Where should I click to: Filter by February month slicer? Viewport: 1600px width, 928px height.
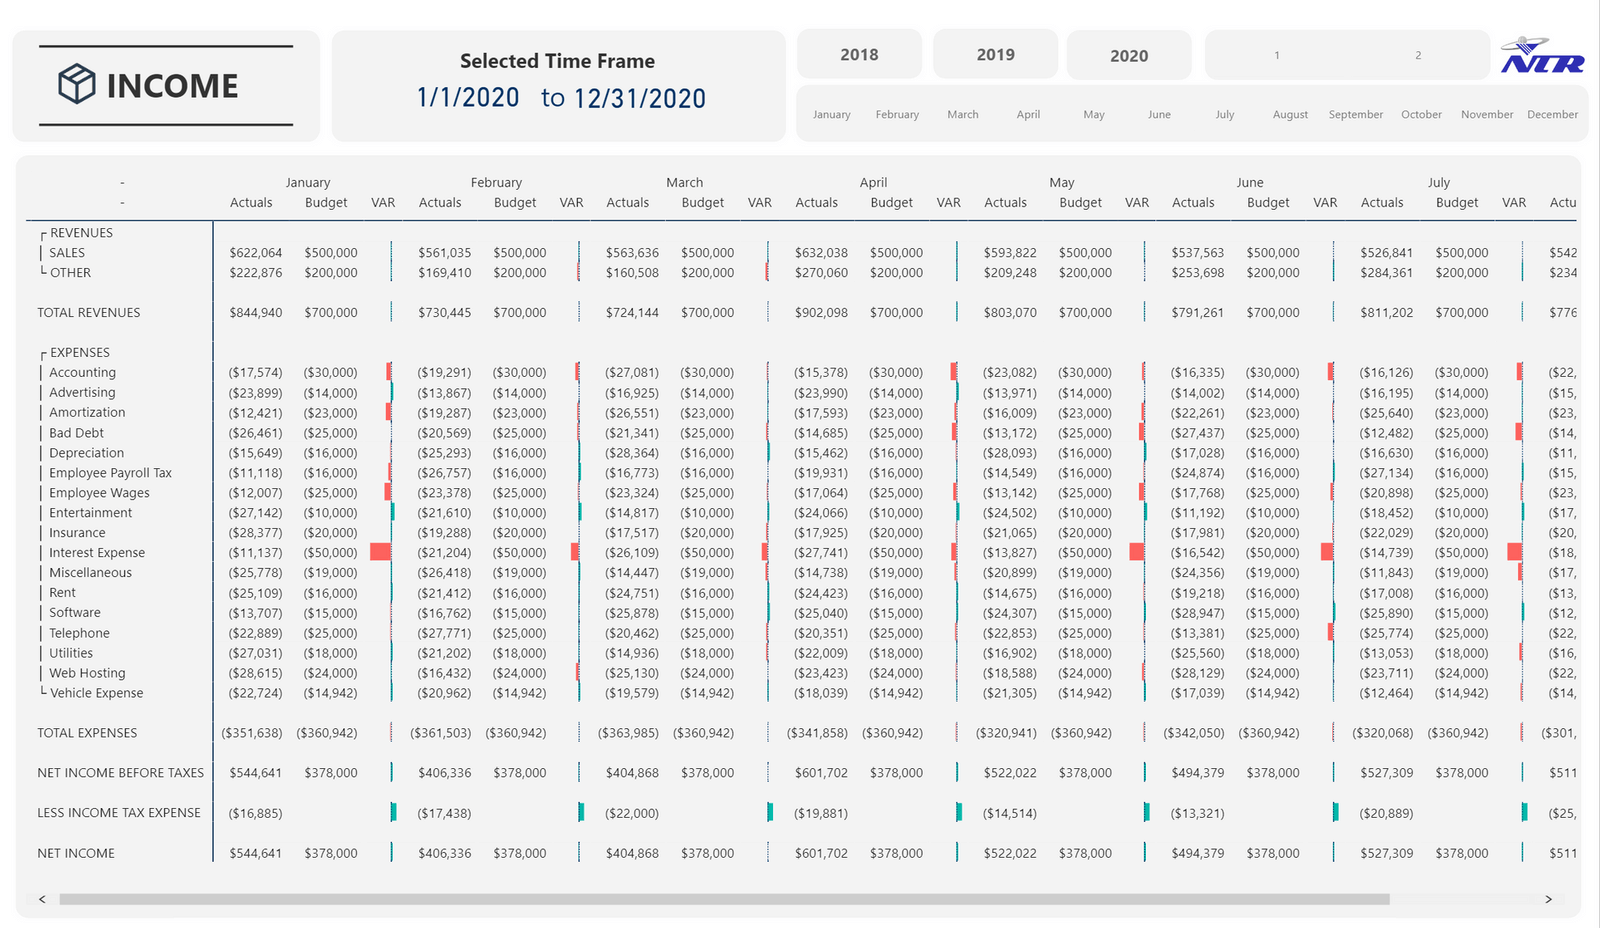coord(897,115)
